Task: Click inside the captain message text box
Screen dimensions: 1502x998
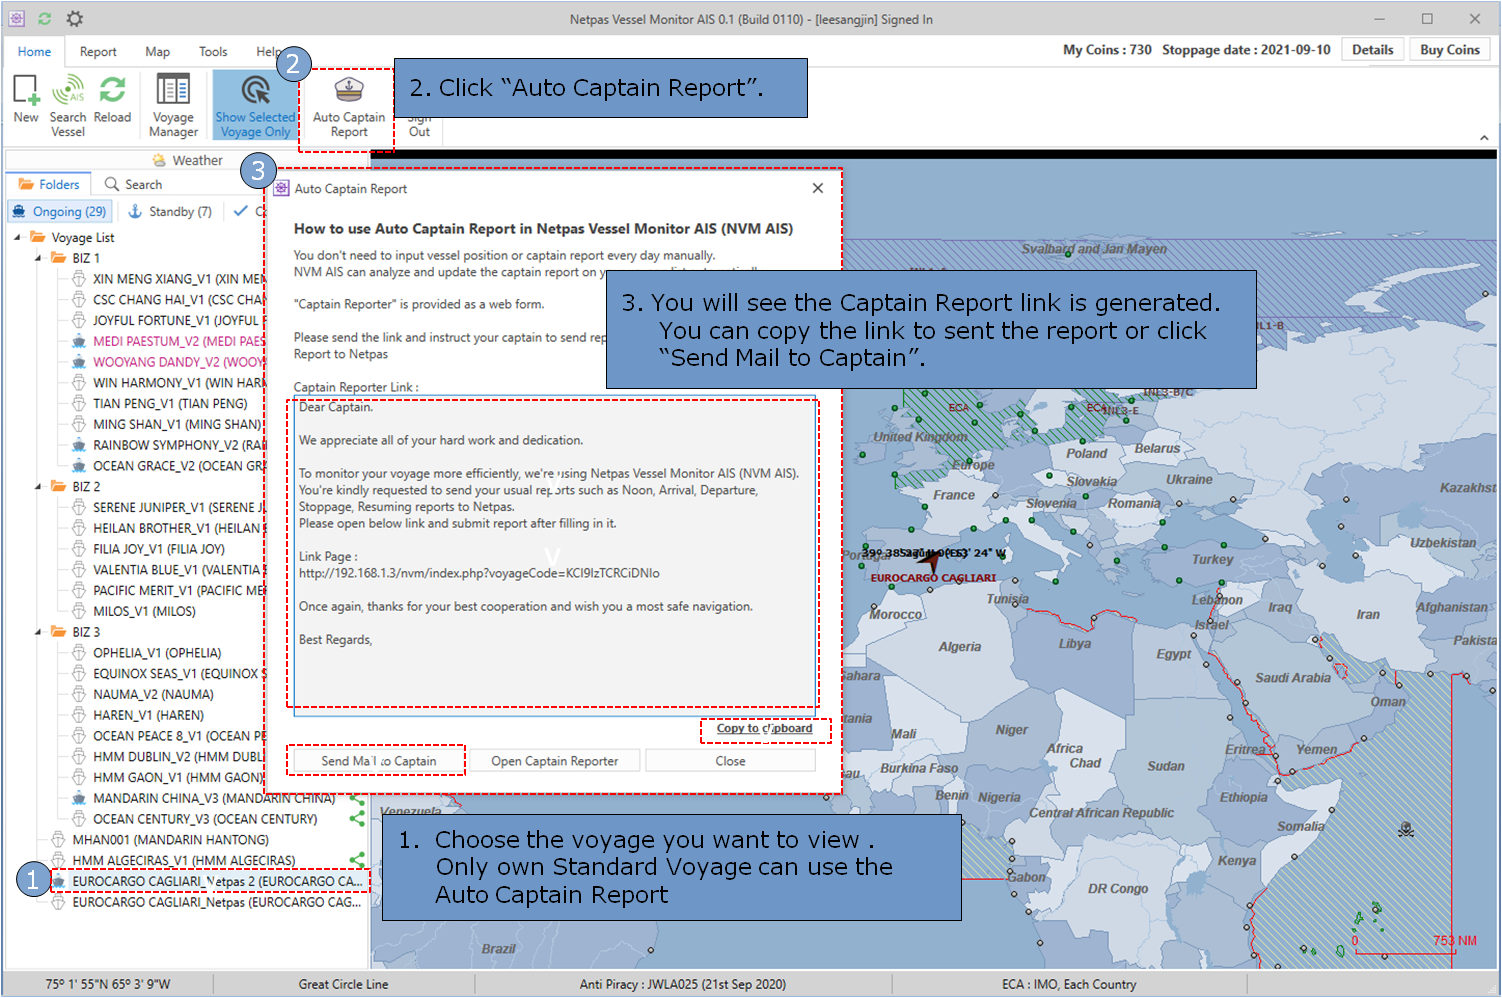Action: [x=554, y=554]
